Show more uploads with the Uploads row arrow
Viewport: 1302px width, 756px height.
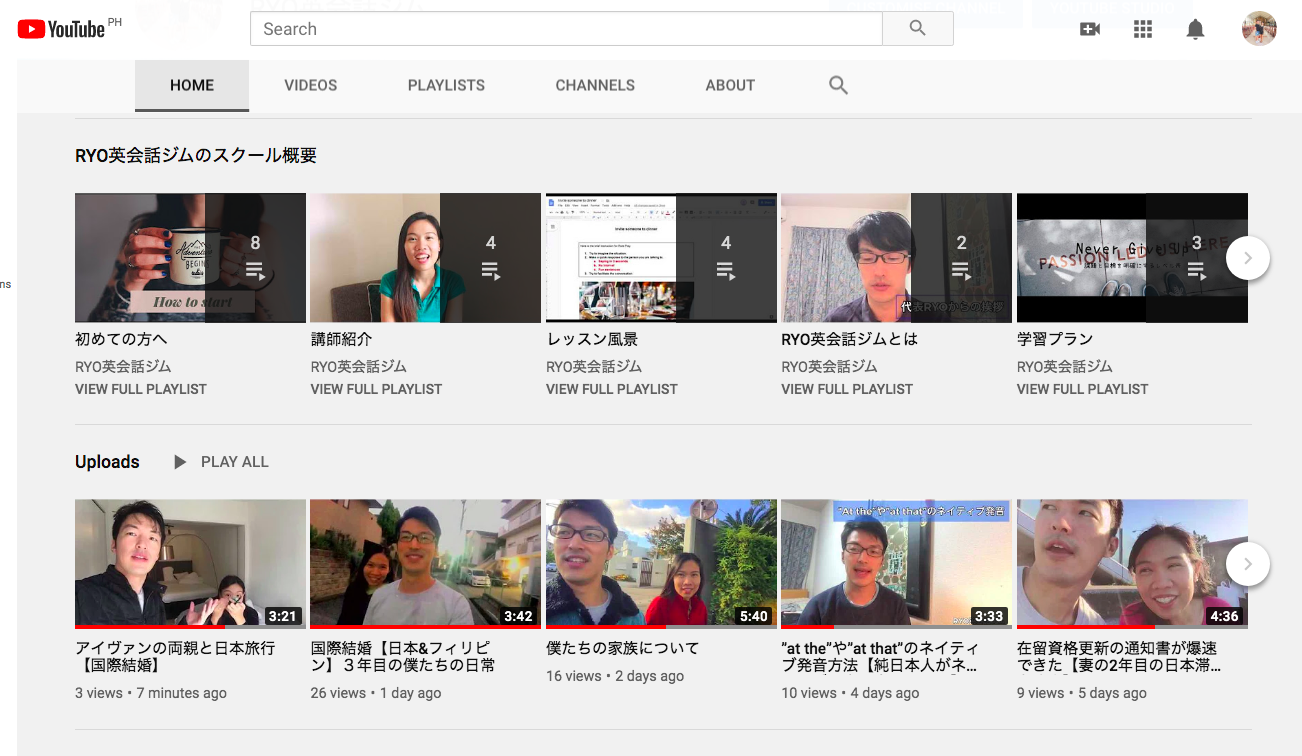(x=1247, y=564)
